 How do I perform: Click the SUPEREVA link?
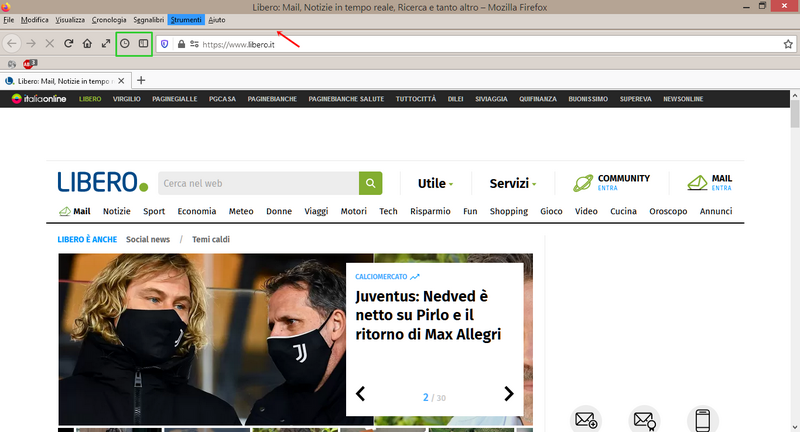click(x=636, y=99)
